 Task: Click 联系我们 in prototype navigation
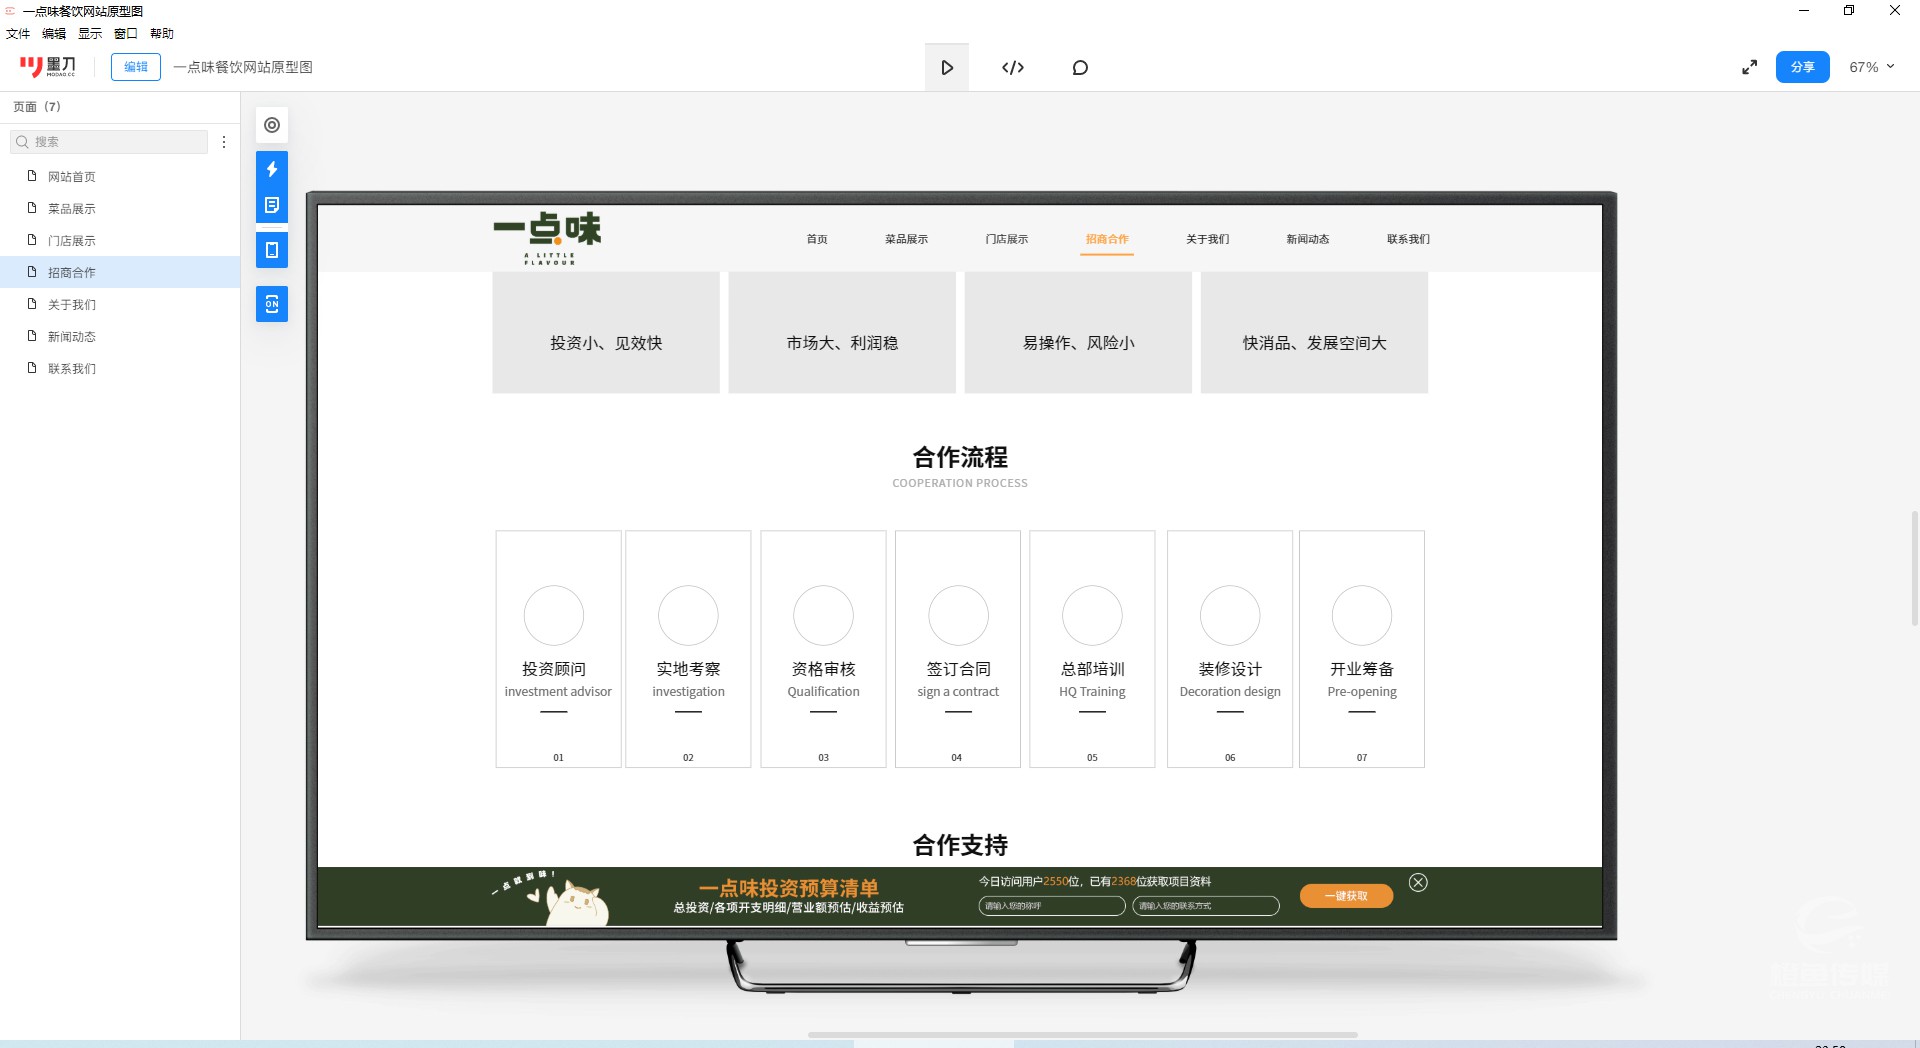pyautogui.click(x=1408, y=239)
